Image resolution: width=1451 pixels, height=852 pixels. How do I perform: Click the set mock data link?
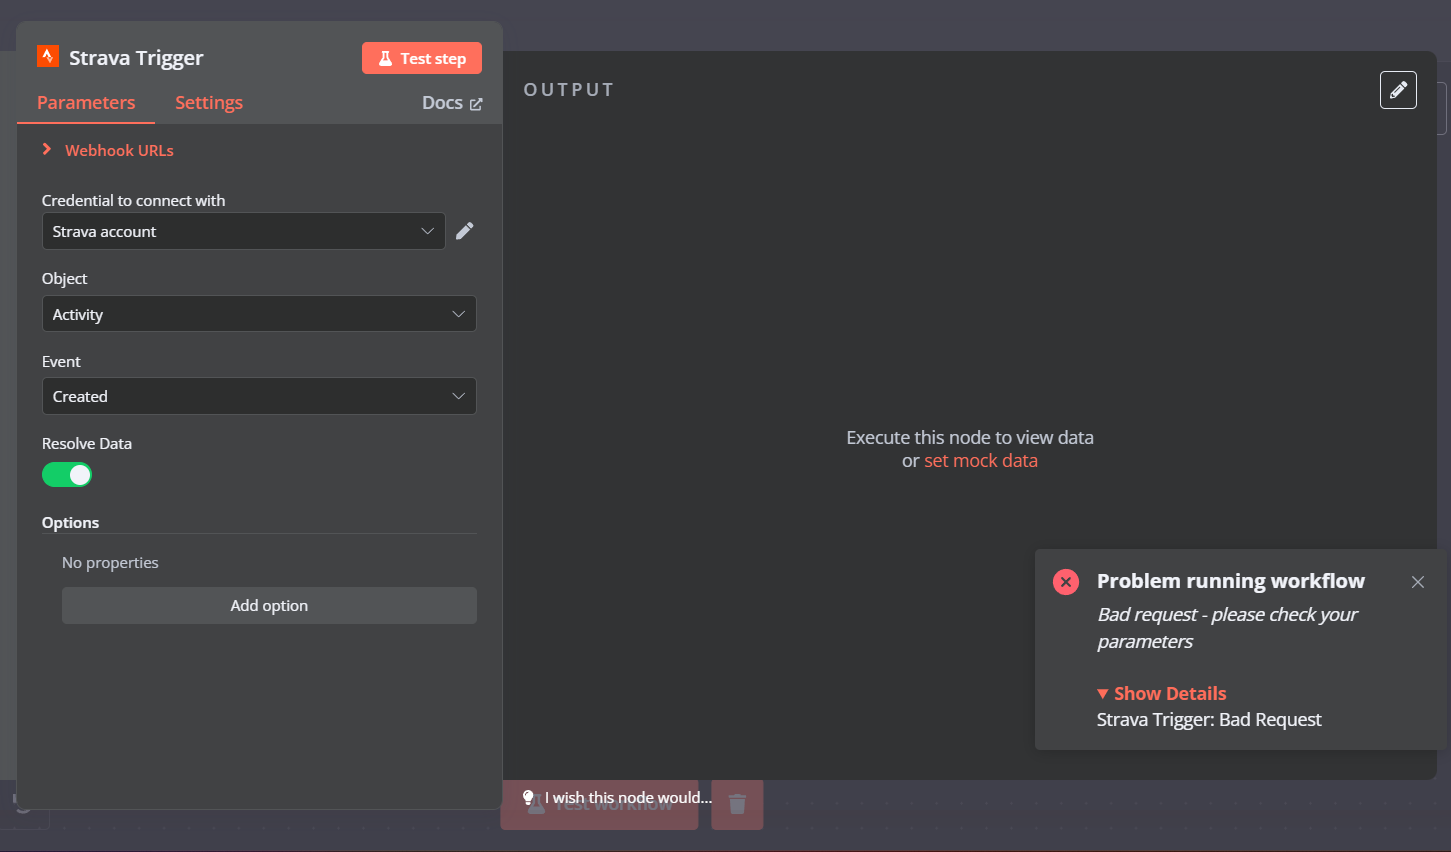point(980,460)
